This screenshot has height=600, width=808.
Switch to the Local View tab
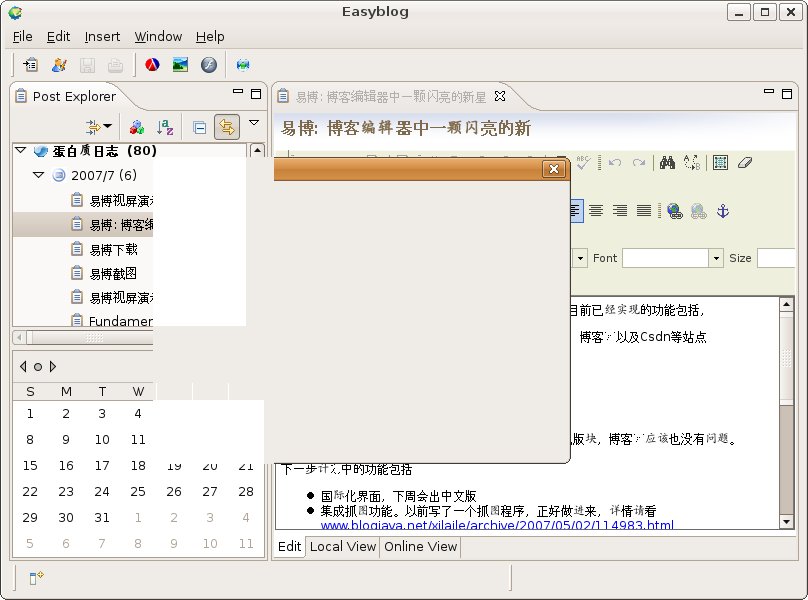[343, 546]
